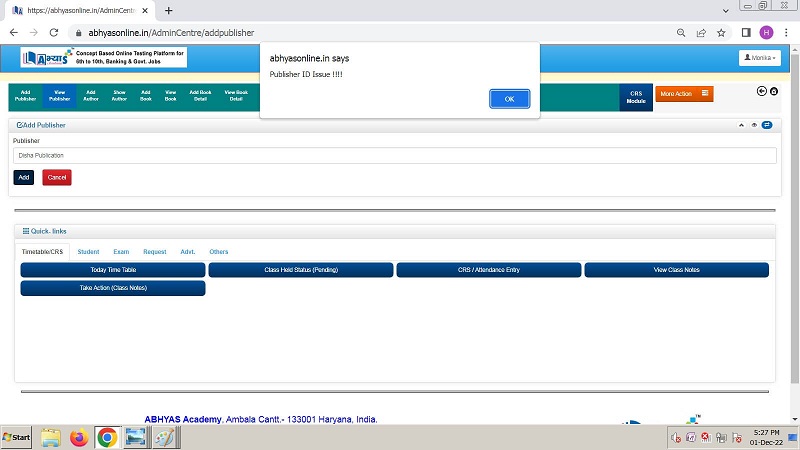
Task: Switch to the Student quick links tab
Action: (x=88, y=252)
